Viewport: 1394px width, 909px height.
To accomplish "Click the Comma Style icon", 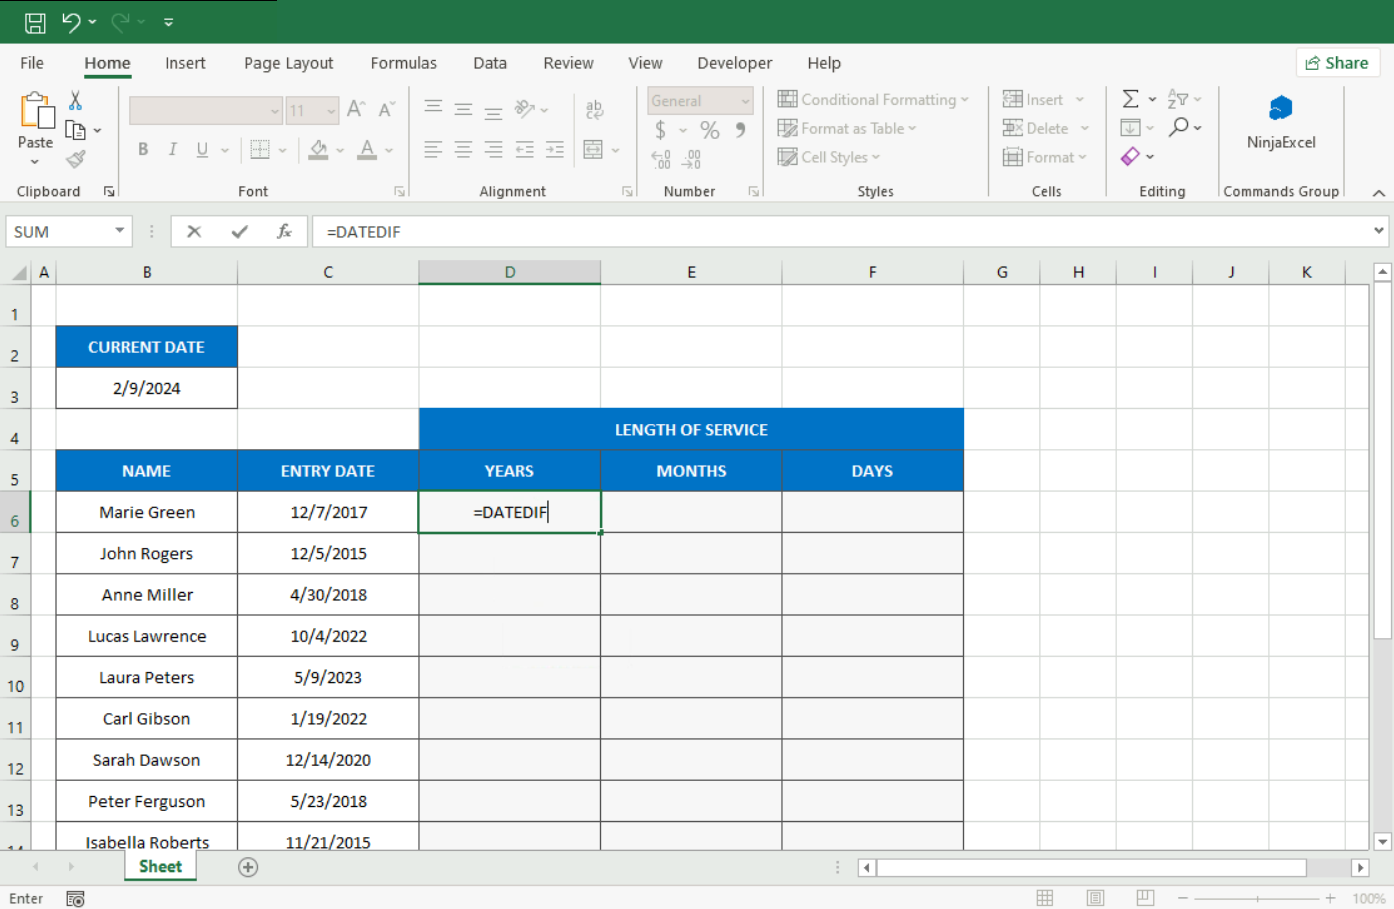I will point(740,129).
